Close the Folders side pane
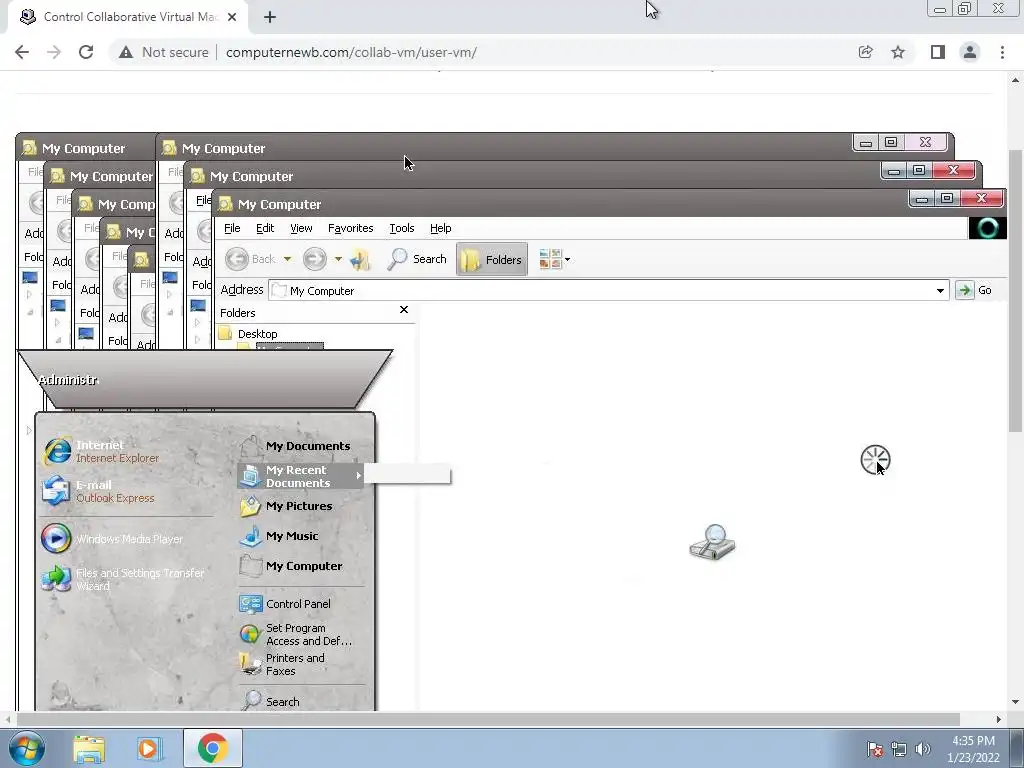Viewport: 1024px width, 768px height. tap(404, 310)
